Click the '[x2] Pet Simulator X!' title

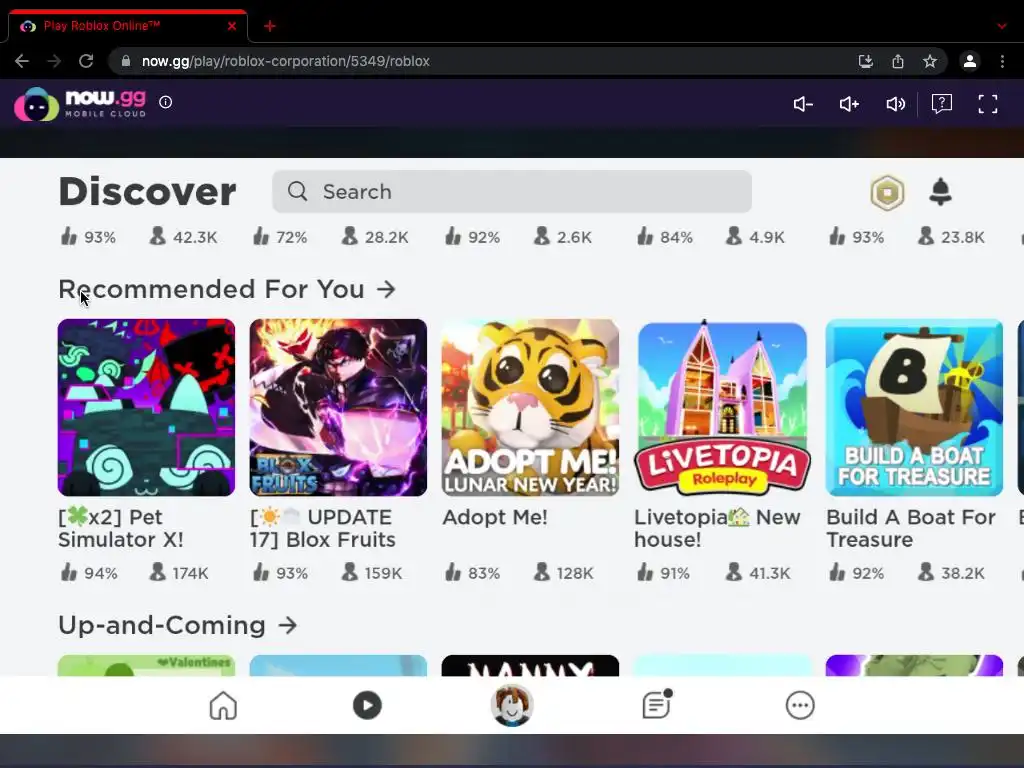coord(121,528)
